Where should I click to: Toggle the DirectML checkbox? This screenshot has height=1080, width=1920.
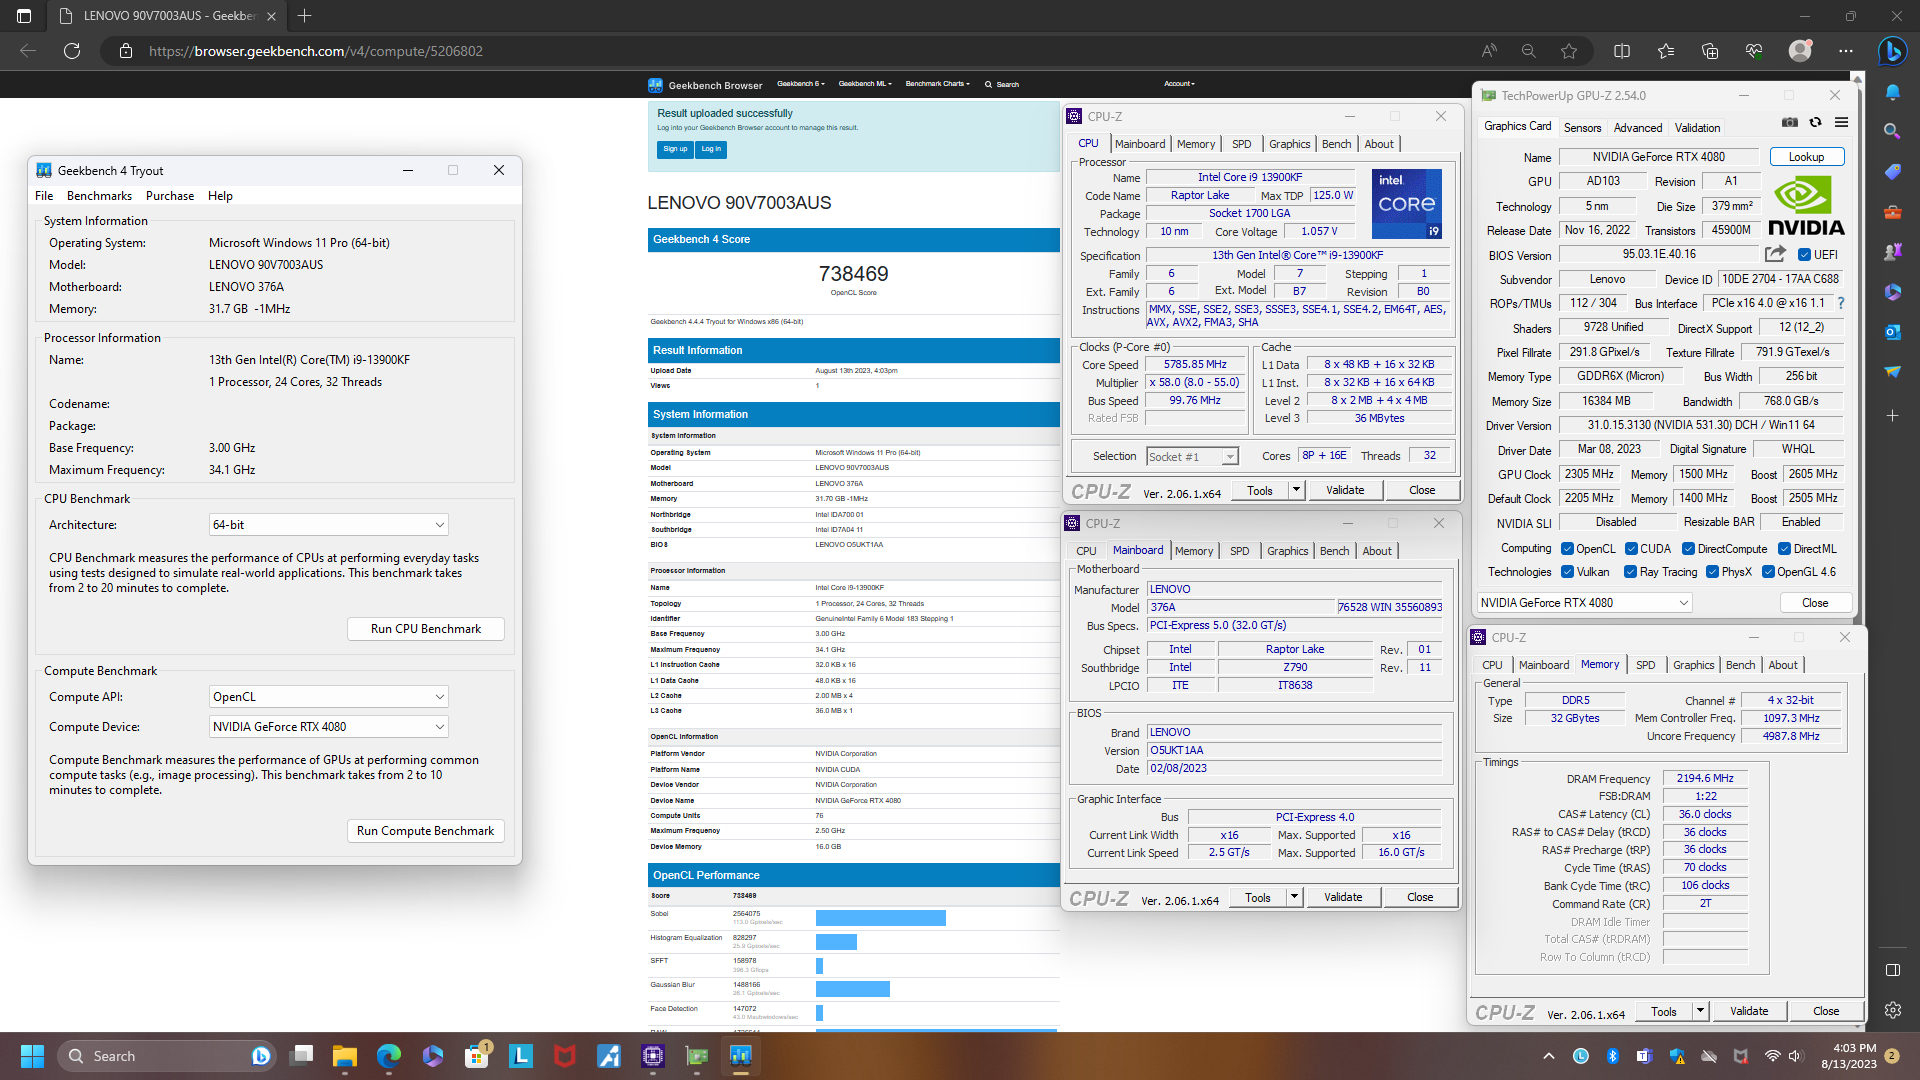(1784, 549)
